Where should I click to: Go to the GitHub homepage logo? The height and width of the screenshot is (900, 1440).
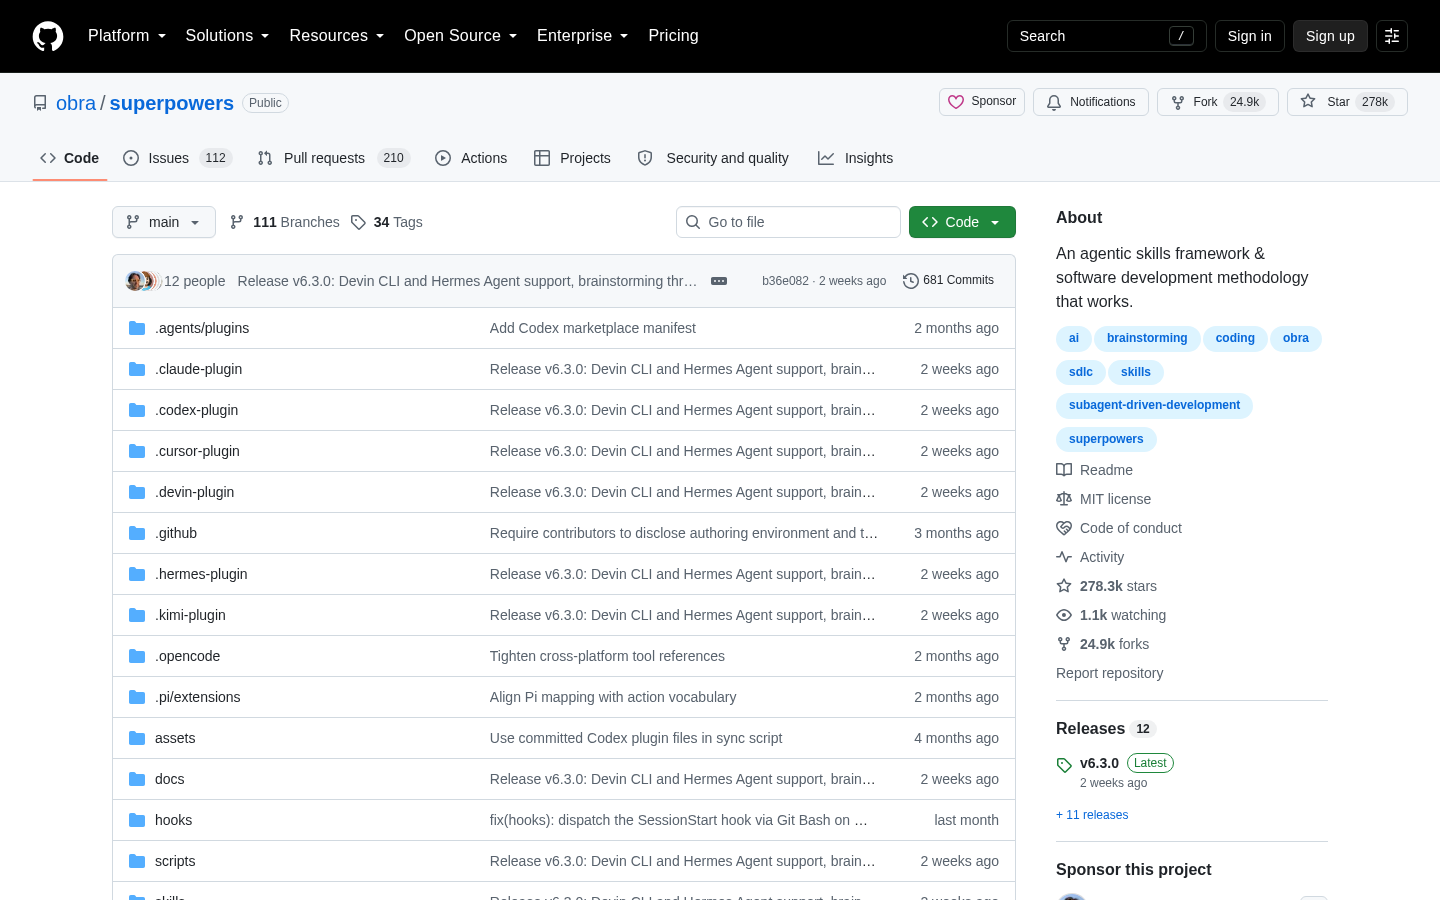[x=48, y=36]
